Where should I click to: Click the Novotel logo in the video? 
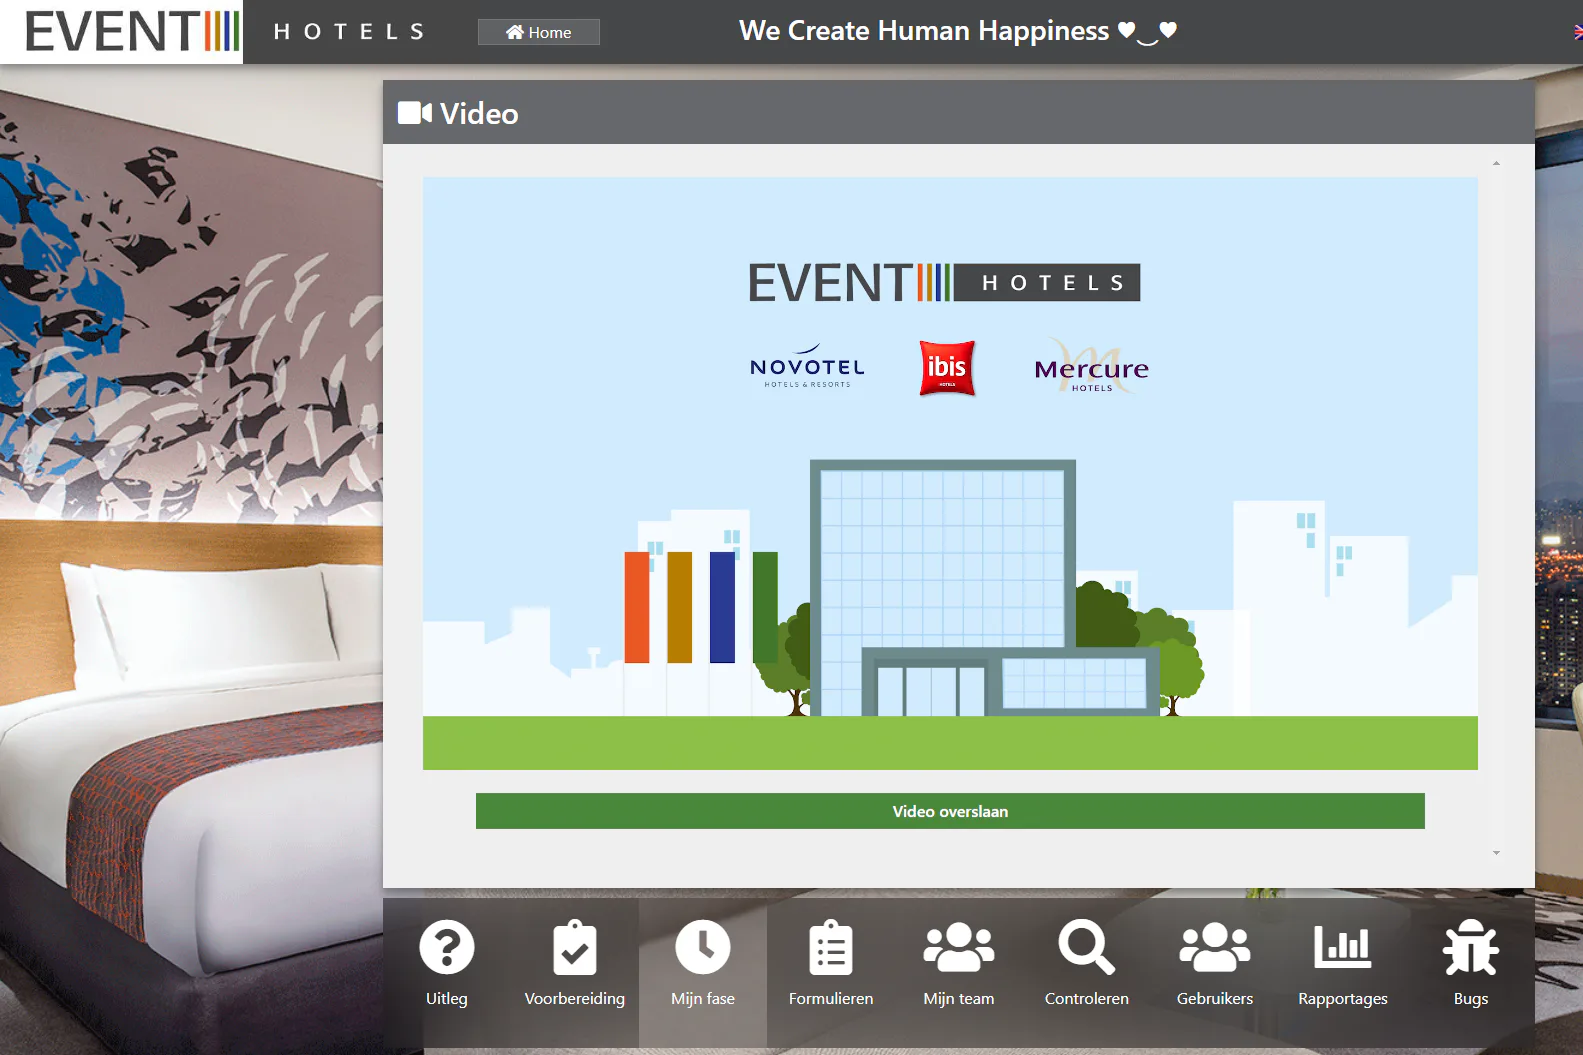[807, 368]
